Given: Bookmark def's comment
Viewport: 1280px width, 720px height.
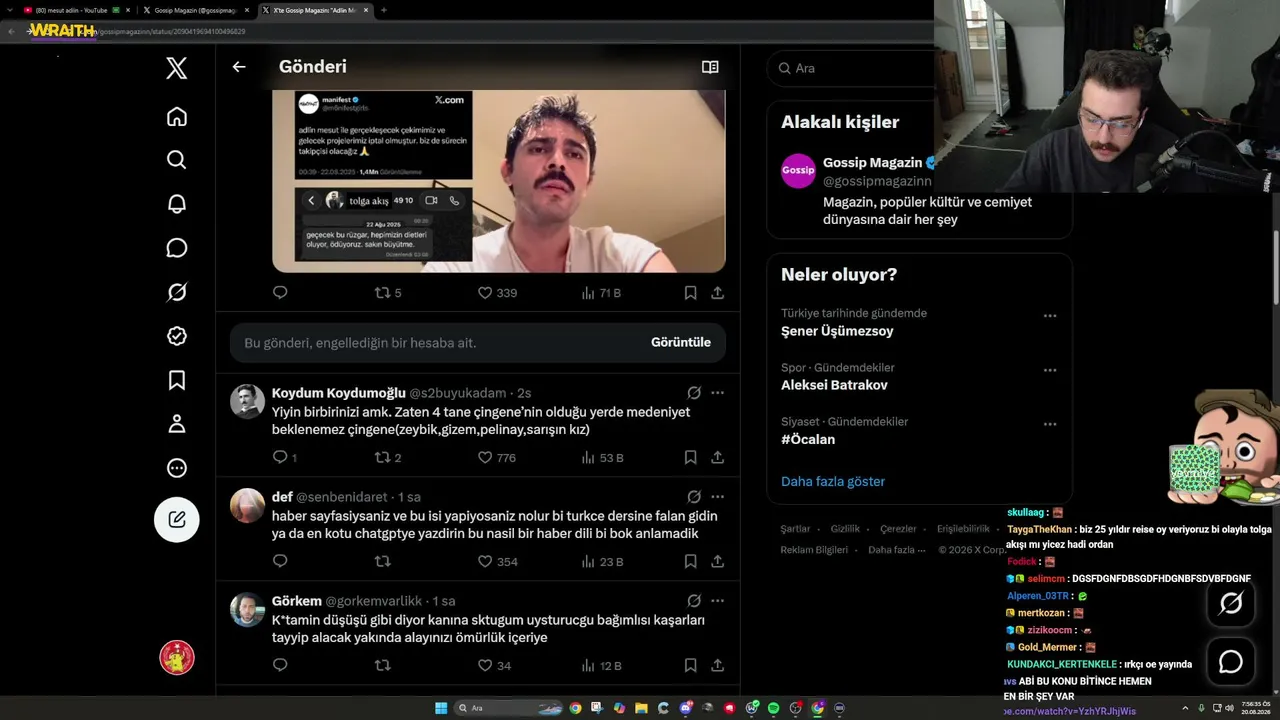Looking at the screenshot, I should pyautogui.click(x=690, y=562).
